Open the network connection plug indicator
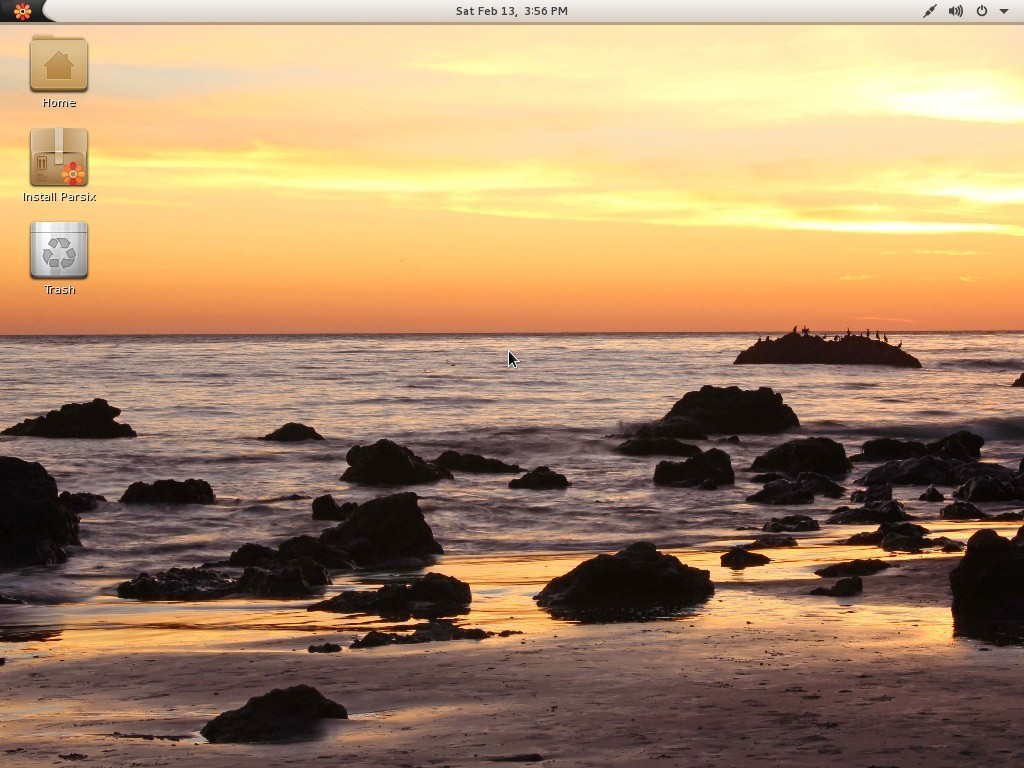This screenshot has width=1024, height=768. 929,11
